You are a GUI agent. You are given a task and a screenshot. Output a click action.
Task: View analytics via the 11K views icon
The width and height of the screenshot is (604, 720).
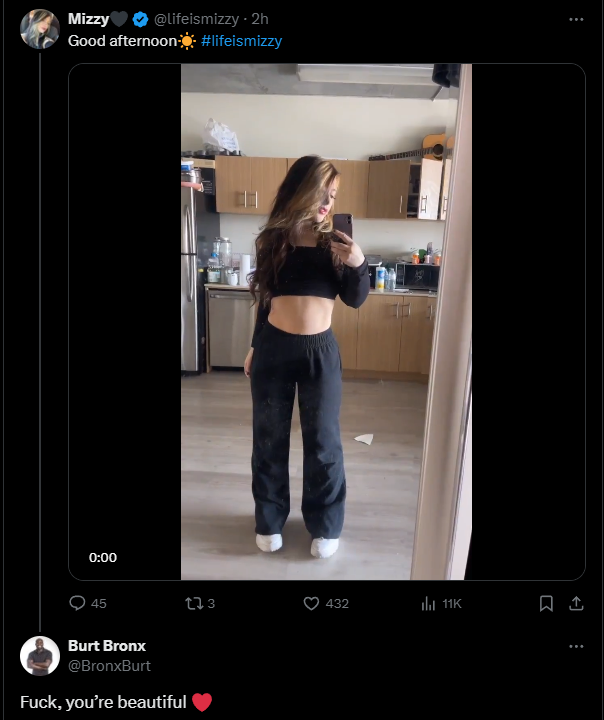coord(428,603)
